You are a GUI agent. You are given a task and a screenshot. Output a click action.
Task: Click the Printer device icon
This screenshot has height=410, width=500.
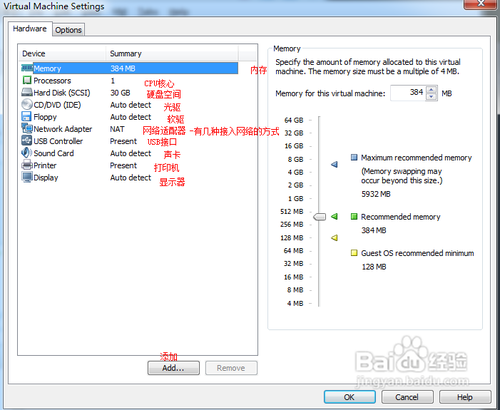pyautogui.click(x=27, y=165)
